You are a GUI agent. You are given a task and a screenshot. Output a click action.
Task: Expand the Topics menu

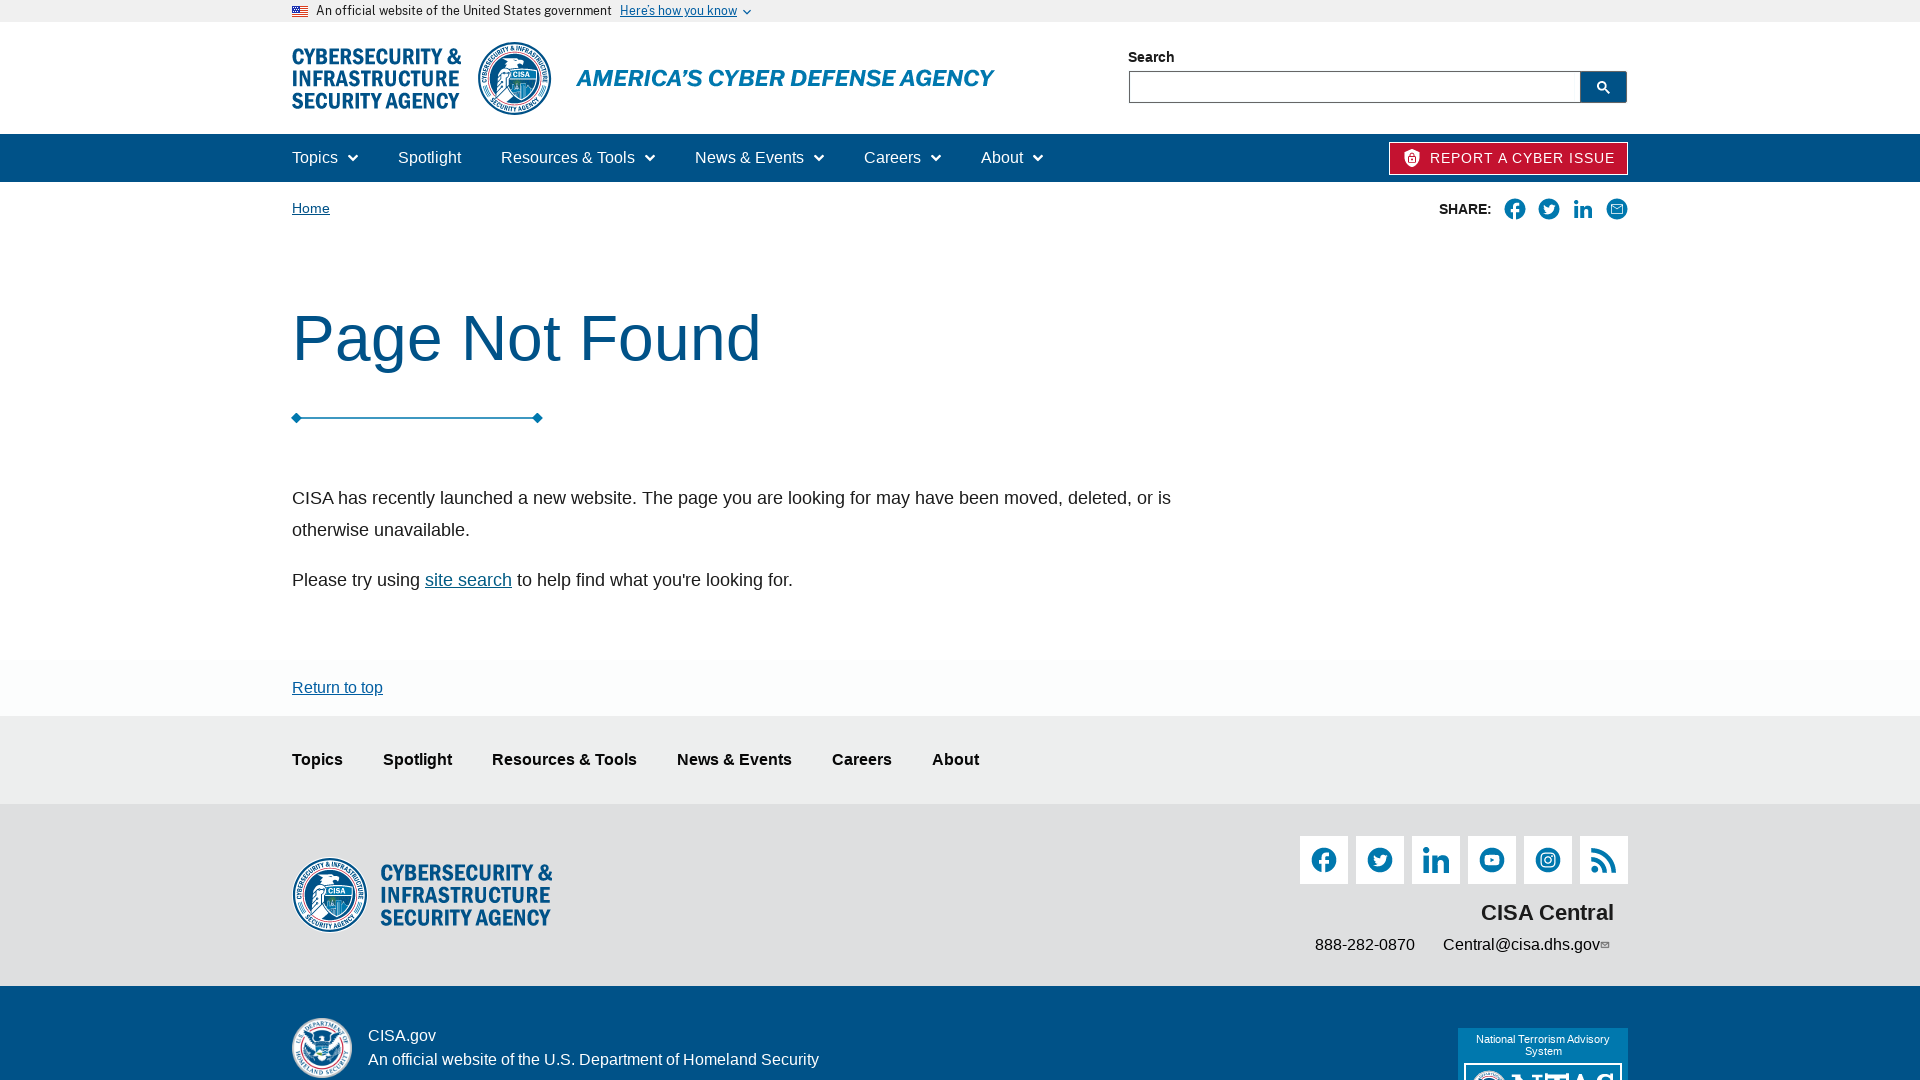coord(325,158)
